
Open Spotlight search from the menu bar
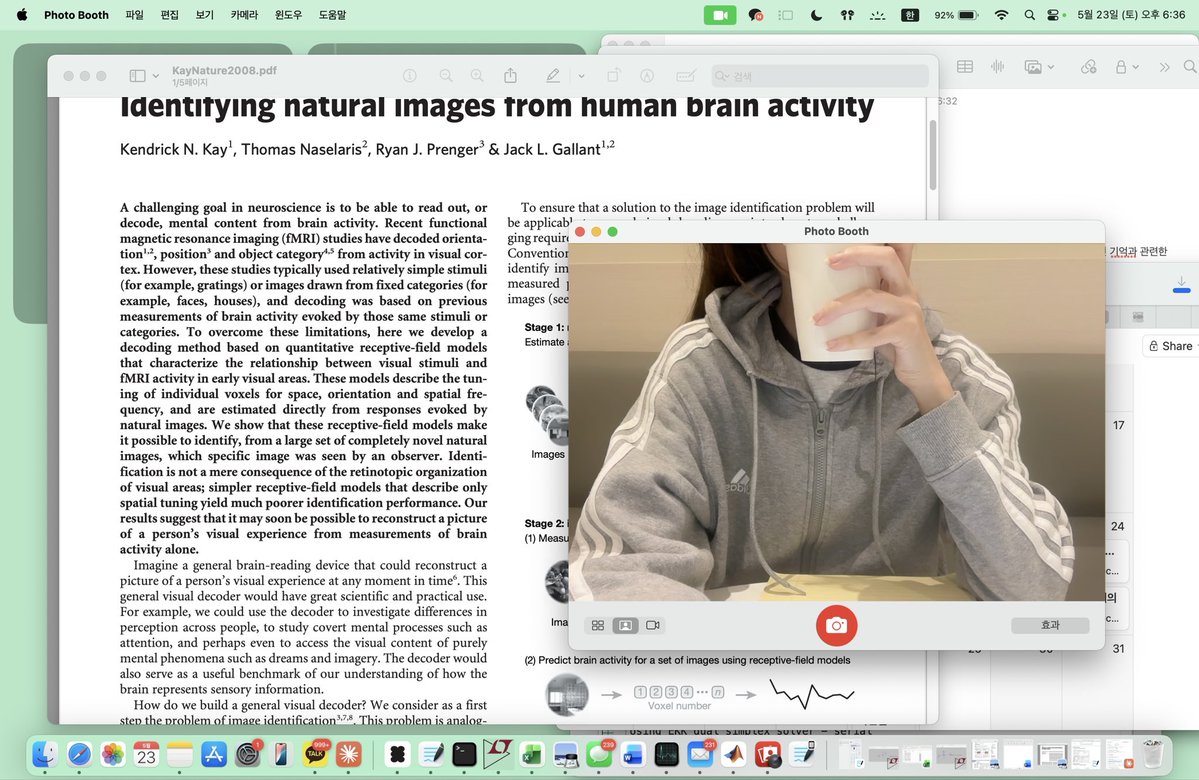click(x=1029, y=15)
